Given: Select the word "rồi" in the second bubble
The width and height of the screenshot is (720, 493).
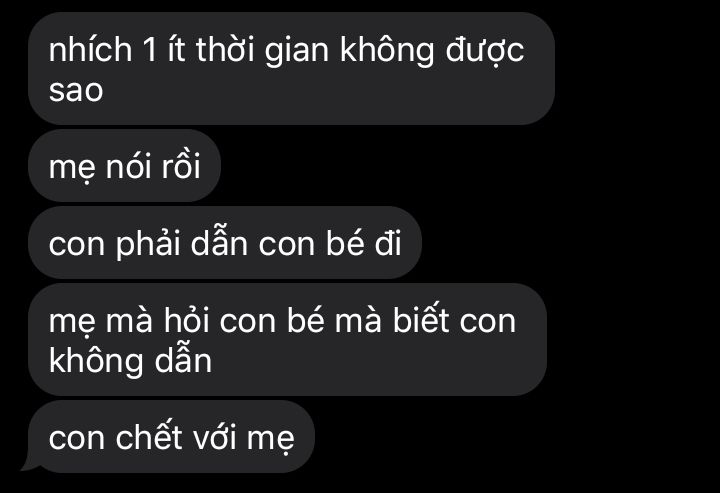Looking at the screenshot, I should coord(181,165).
